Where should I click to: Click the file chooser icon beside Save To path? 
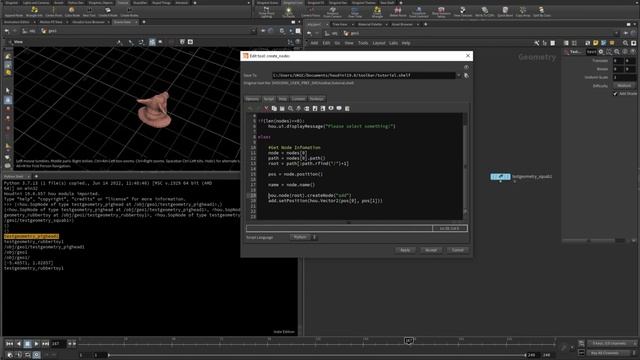click(466, 76)
